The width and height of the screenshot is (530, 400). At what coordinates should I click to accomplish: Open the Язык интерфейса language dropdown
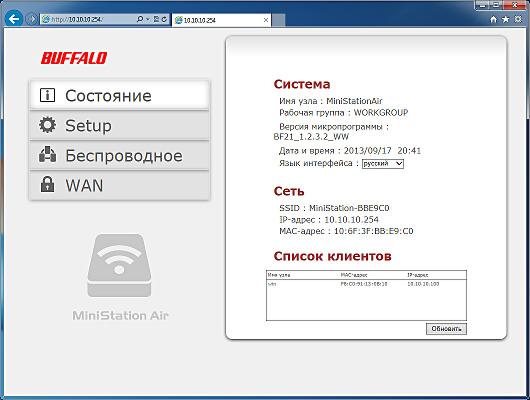383,164
